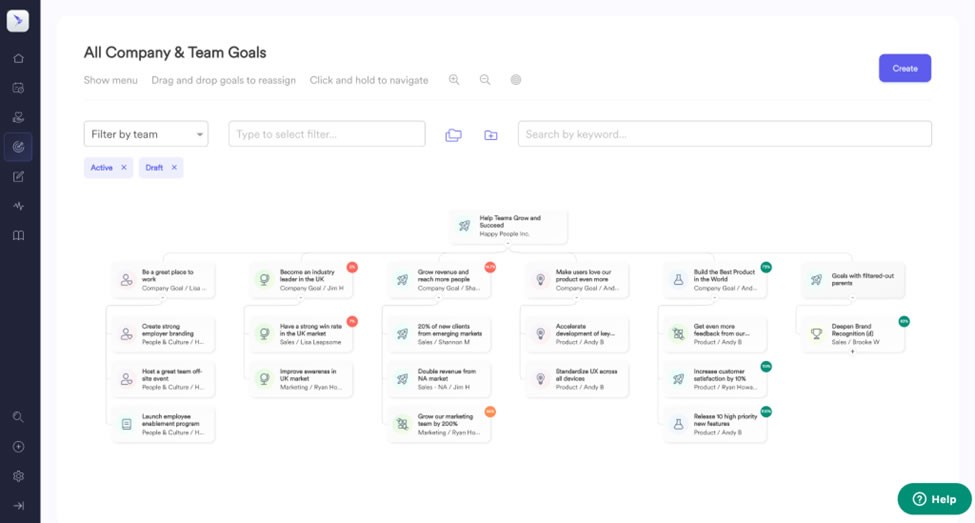Open the Accelerate development of key goal
Image resolution: width=975 pixels, height=523 pixels.
578,334
